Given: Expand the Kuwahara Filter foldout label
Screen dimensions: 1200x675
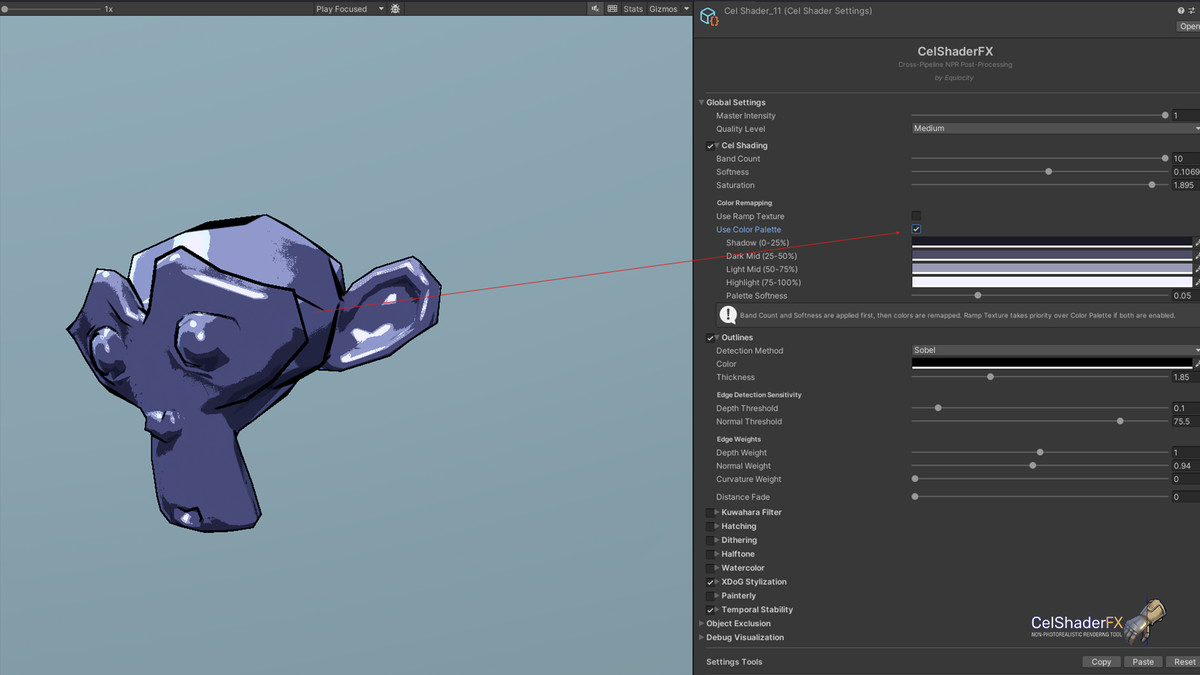Looking at the screenshot, I should [751, 512].
